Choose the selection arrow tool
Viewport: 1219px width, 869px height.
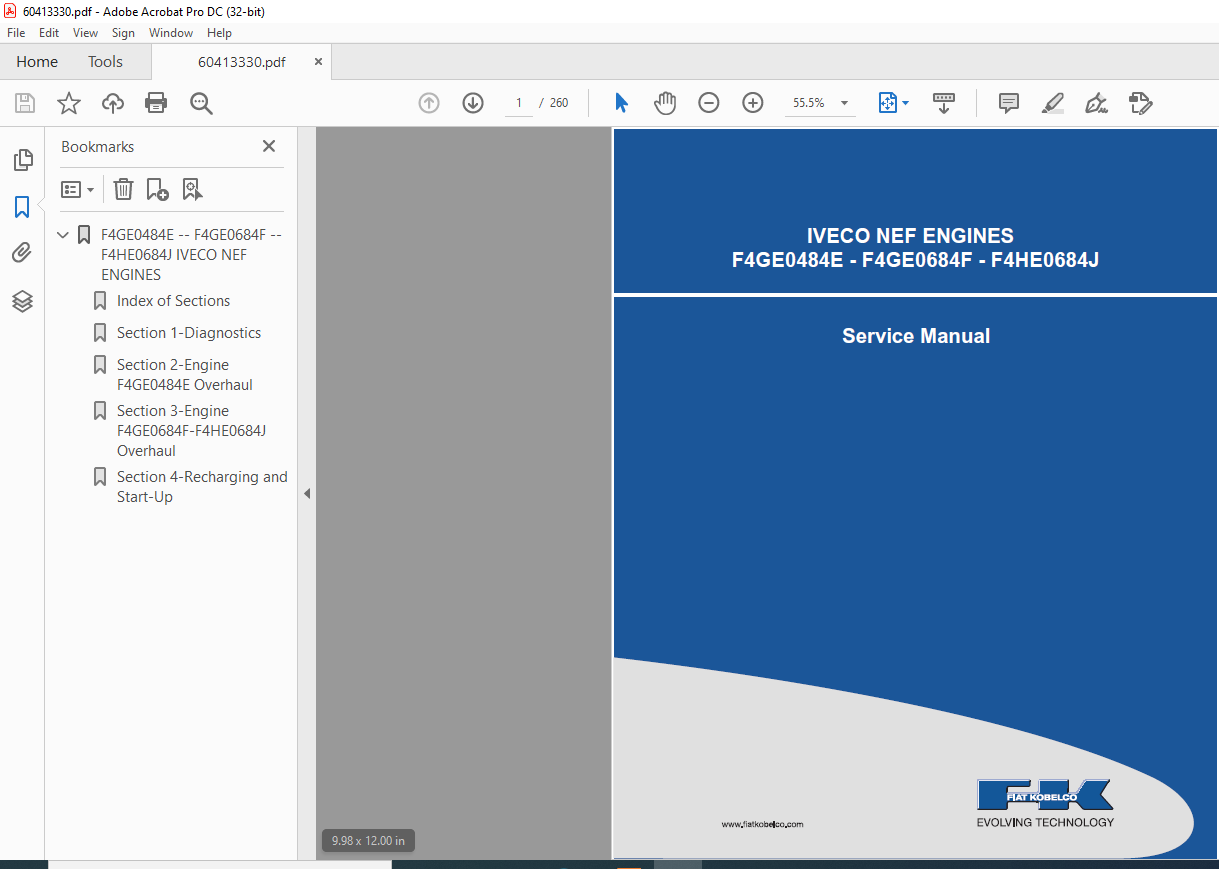click(x=621, y=103)
